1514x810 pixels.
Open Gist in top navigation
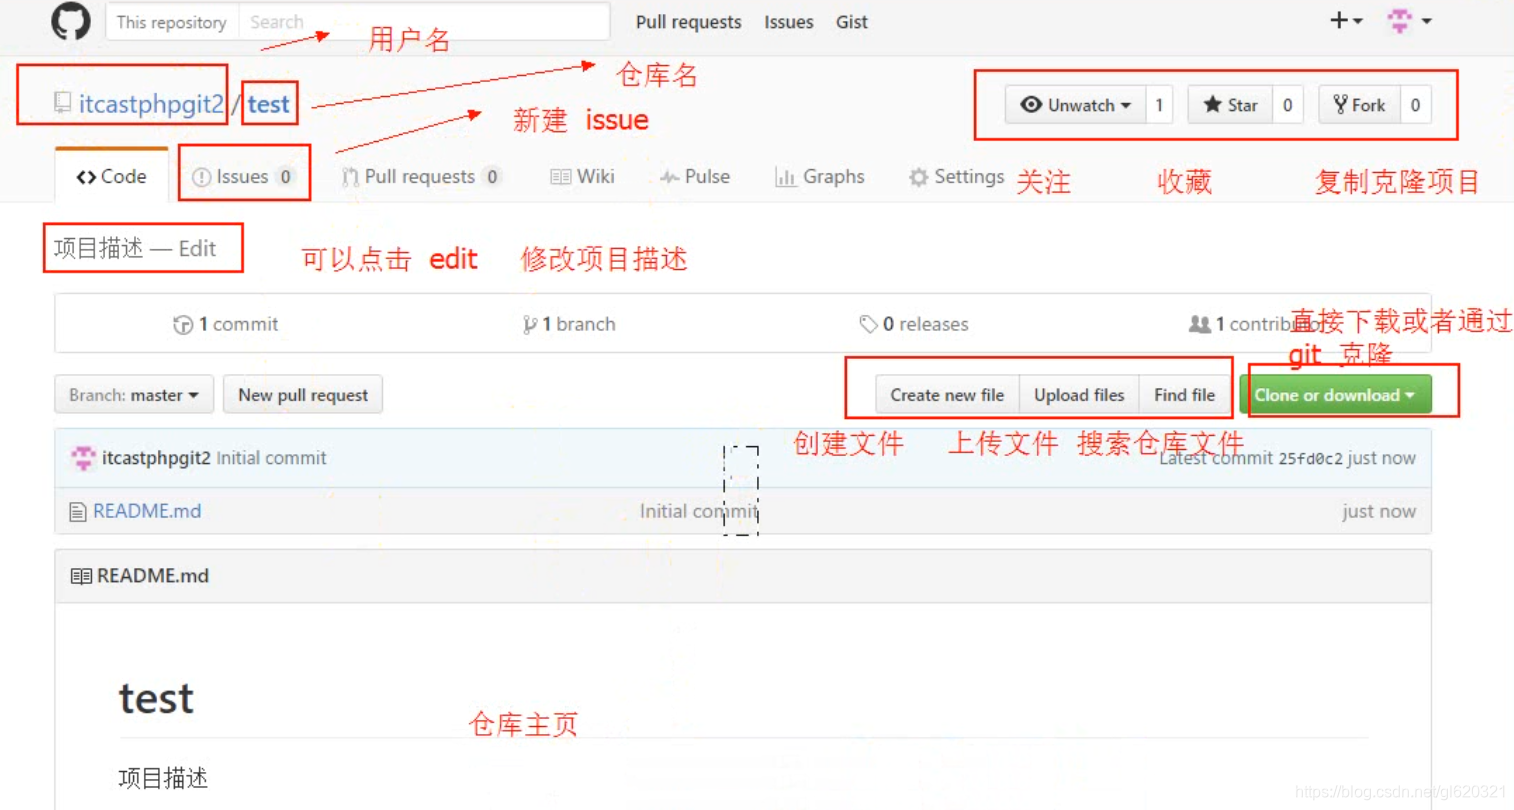(x=852, y=22)
